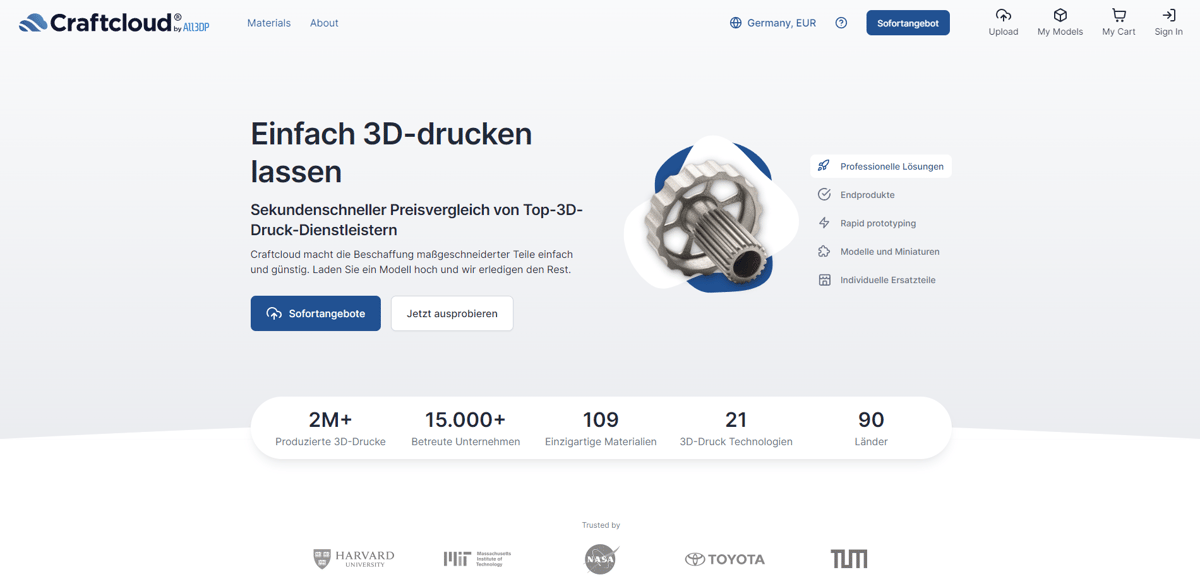Click the MIT logo

478,559
